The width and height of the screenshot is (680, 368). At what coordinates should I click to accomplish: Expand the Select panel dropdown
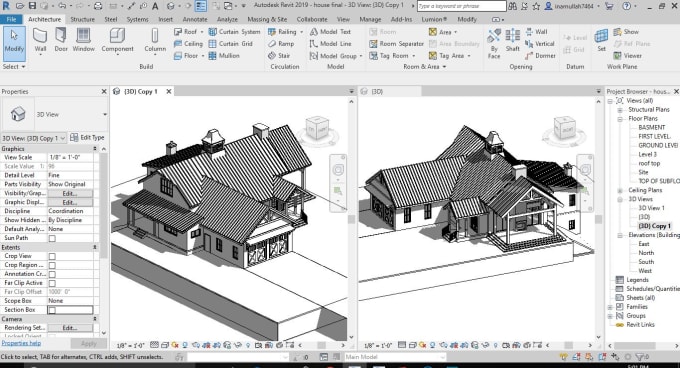pos(14,67)
